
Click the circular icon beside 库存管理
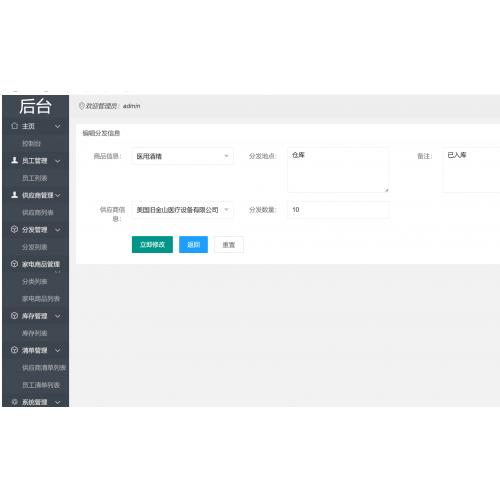click(14, 316)
